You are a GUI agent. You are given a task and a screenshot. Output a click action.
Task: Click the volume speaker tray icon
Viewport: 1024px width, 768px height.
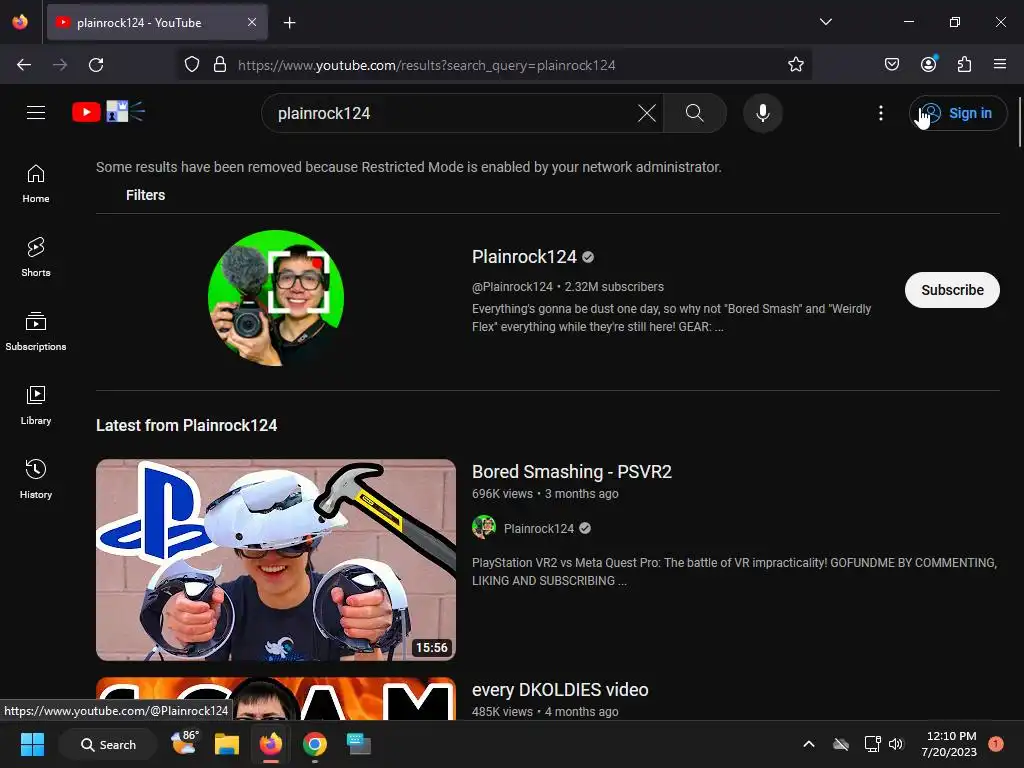coord(896,744)
